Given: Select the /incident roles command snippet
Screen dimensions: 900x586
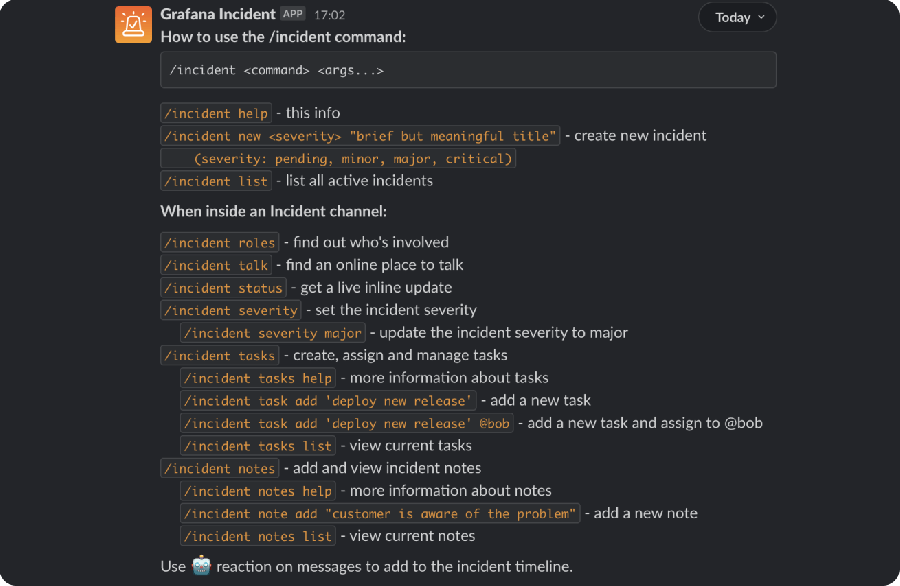Looking at the screenshot, I should click(219, 242).
